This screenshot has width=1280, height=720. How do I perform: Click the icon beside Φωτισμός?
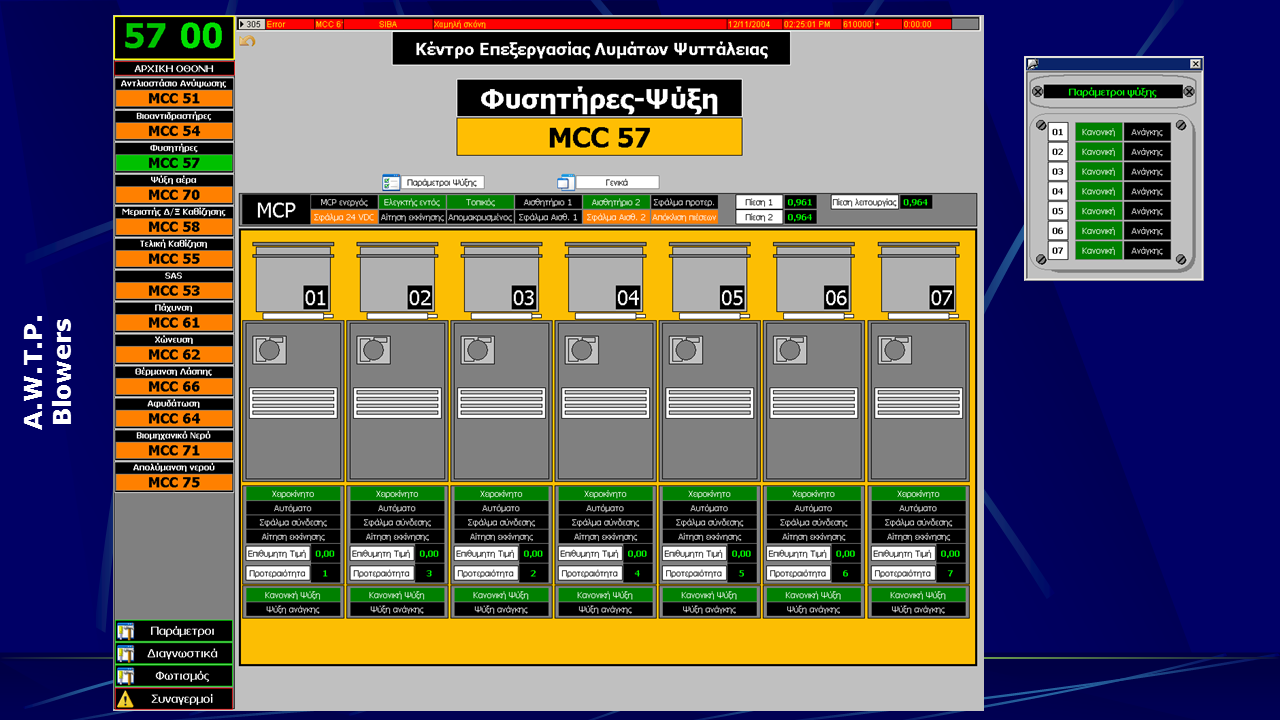tap(125, 676)
